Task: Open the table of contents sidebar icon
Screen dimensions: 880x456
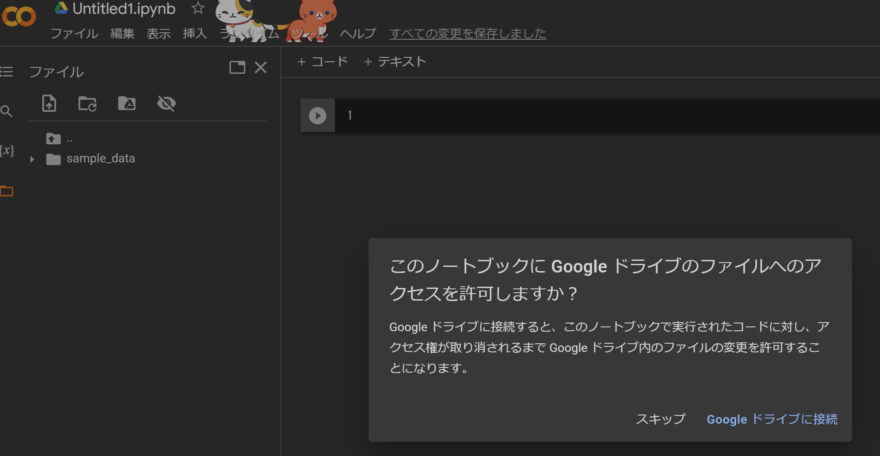Action: pos(6,71)
